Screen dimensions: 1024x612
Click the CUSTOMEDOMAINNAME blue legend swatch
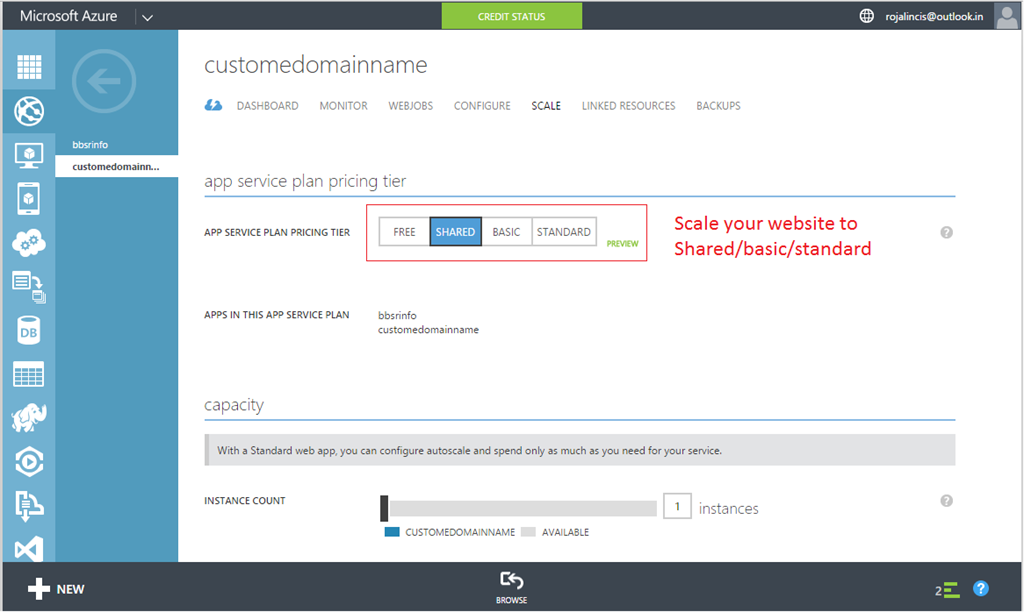[x=392, y=532]
